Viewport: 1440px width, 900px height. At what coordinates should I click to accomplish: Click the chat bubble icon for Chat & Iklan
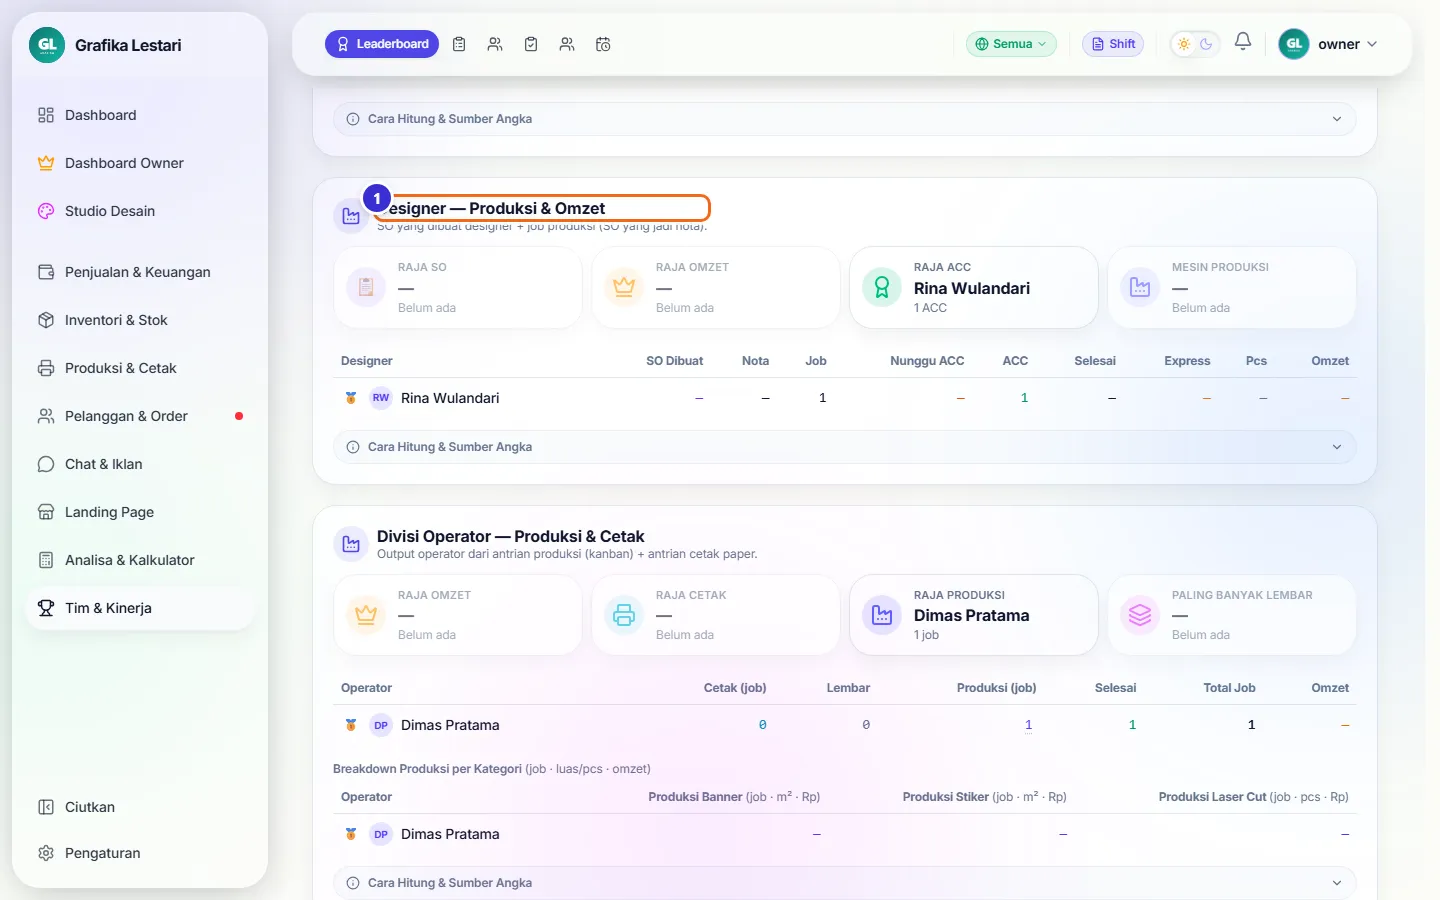coord(46,464)
